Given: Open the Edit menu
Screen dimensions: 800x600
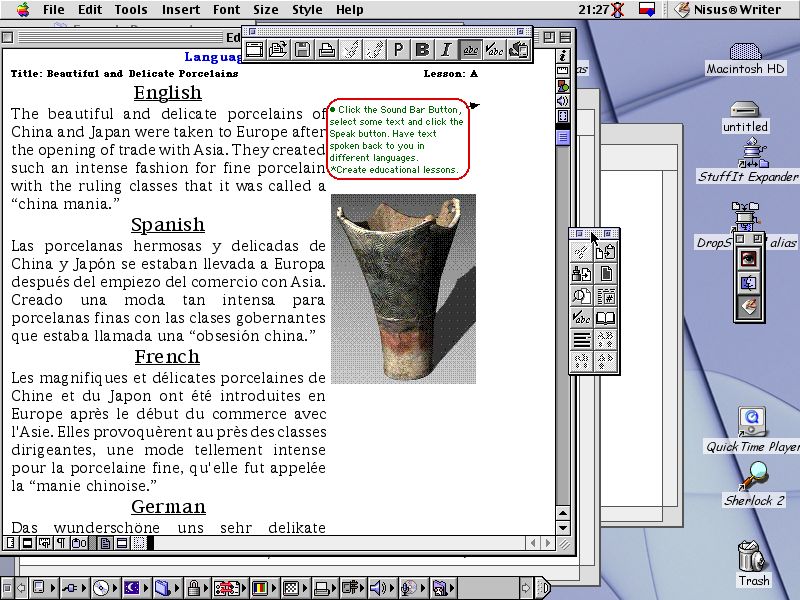Looking at the screenshot, I should click(x=90, y=9).
